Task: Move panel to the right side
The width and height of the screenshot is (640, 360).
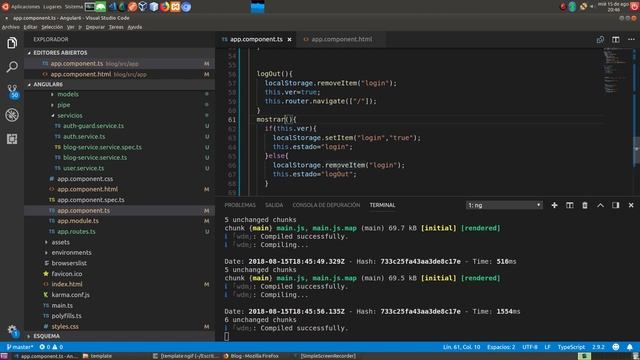Action: 616,205
